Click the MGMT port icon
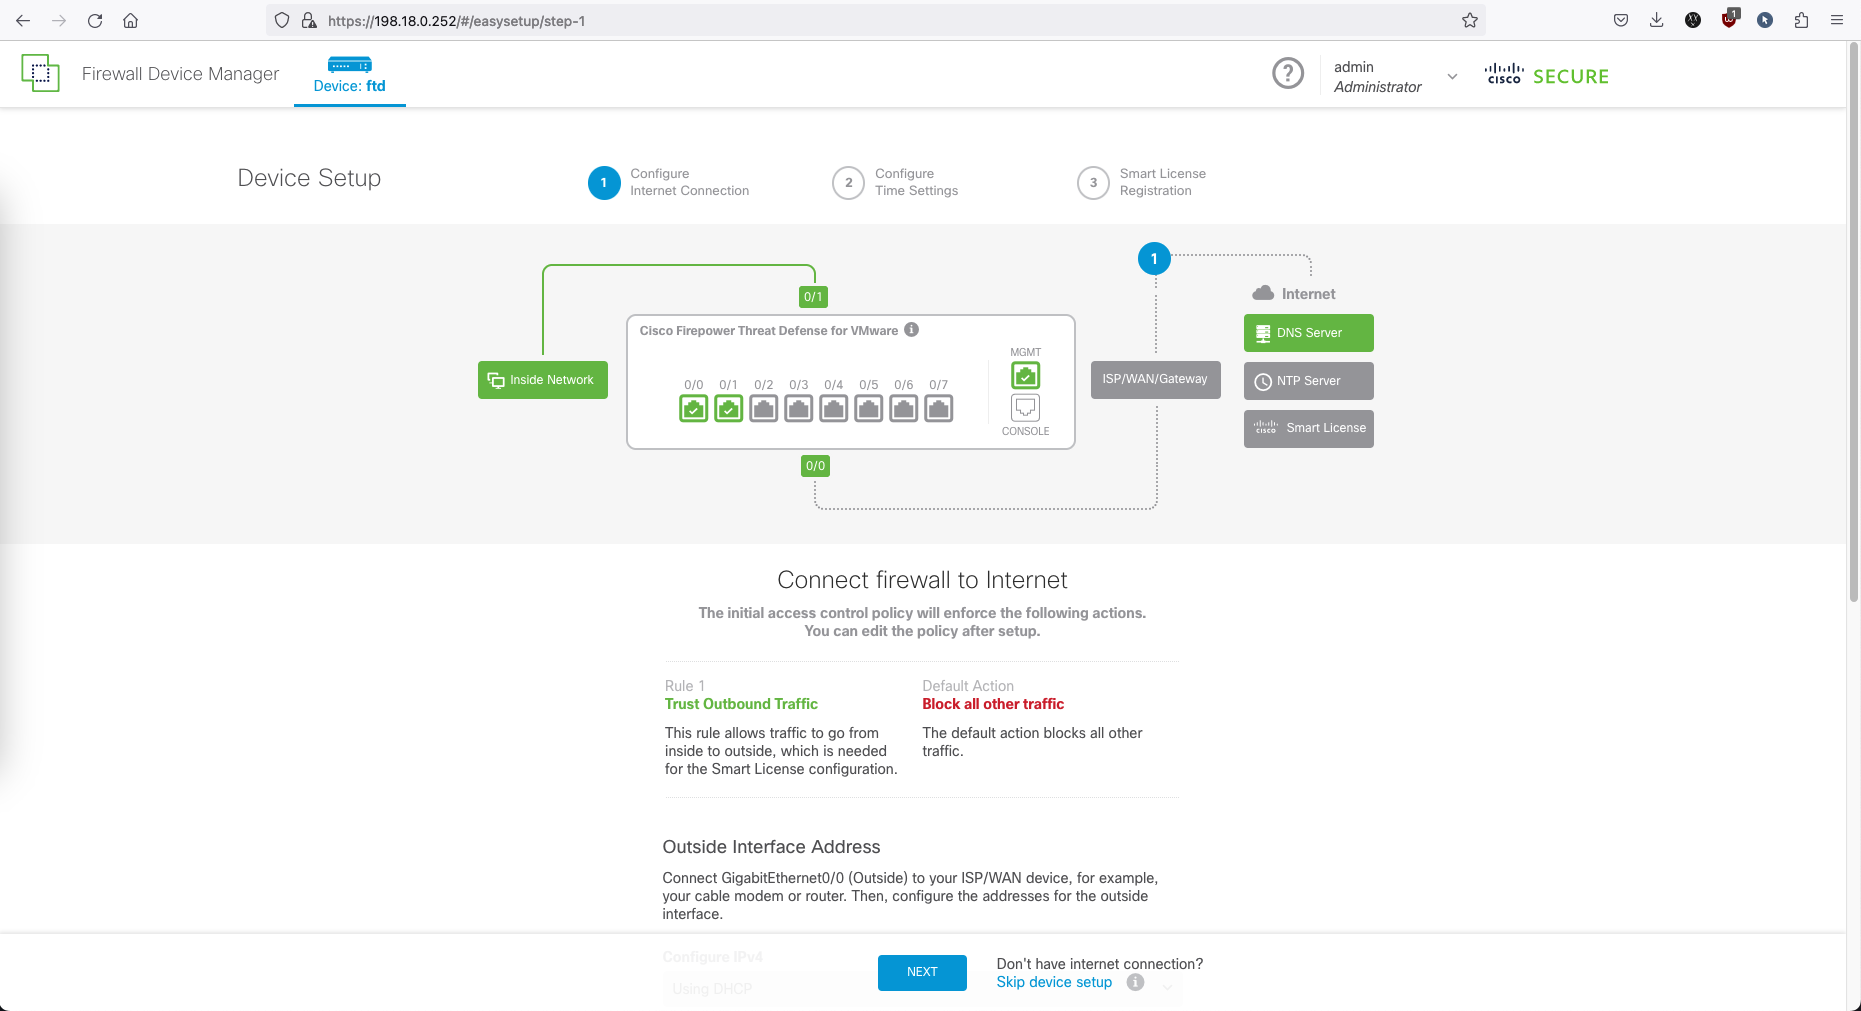The width and height of the screenshot is (1861, 1011). pos(1025,375)
